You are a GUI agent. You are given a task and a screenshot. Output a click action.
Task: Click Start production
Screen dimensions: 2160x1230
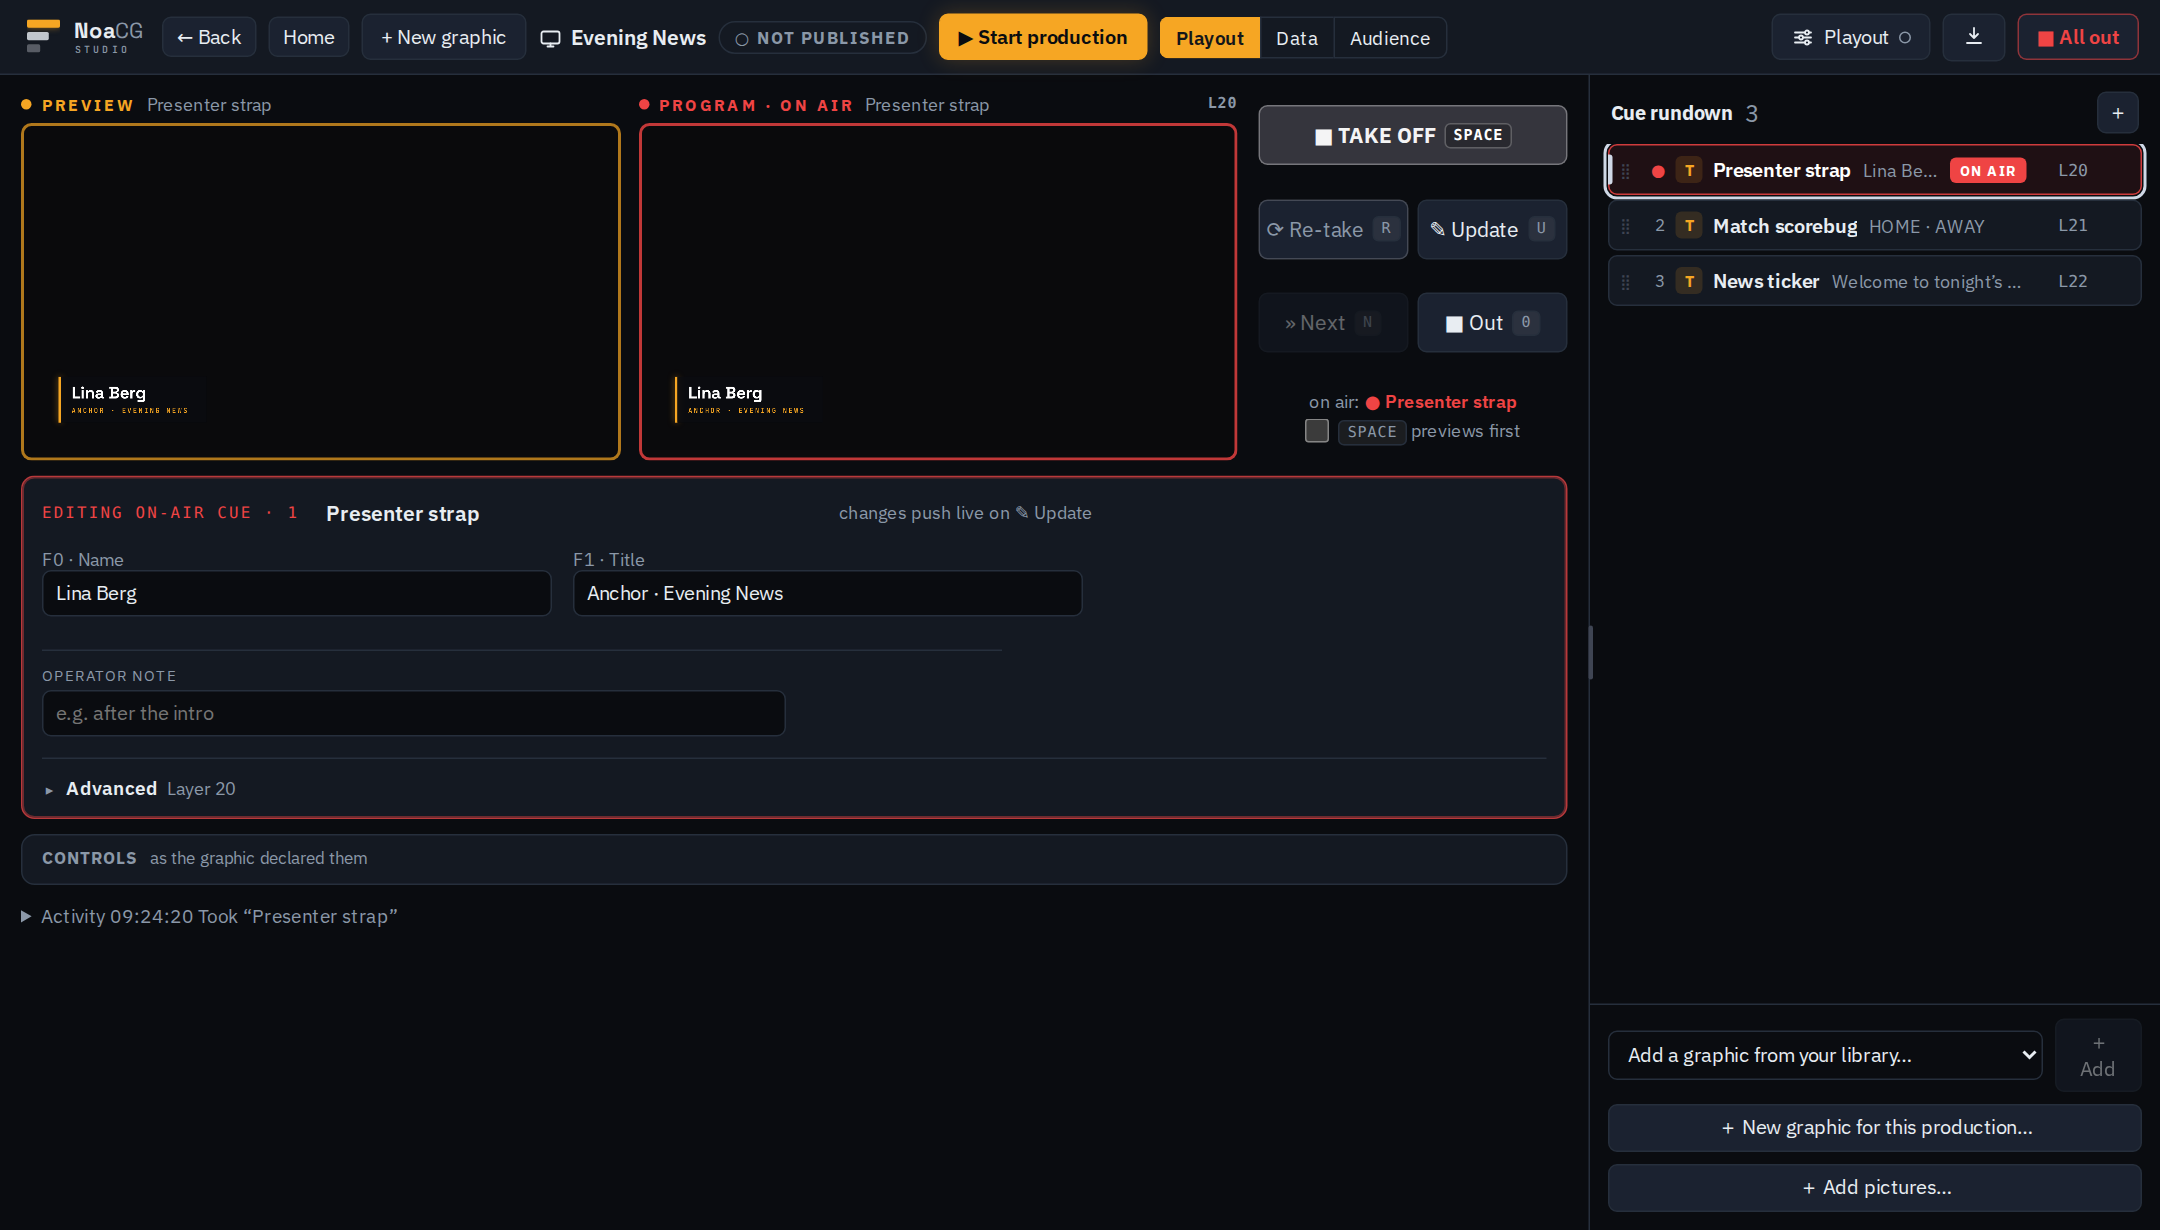pos(1043,37)
